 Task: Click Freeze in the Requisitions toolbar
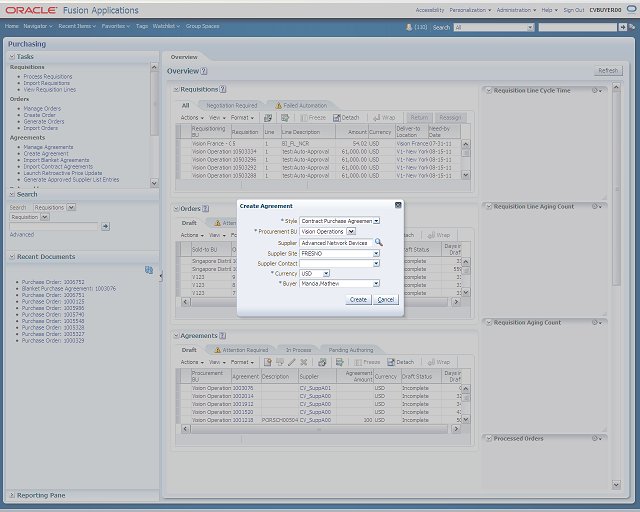(x=313, y=118)
